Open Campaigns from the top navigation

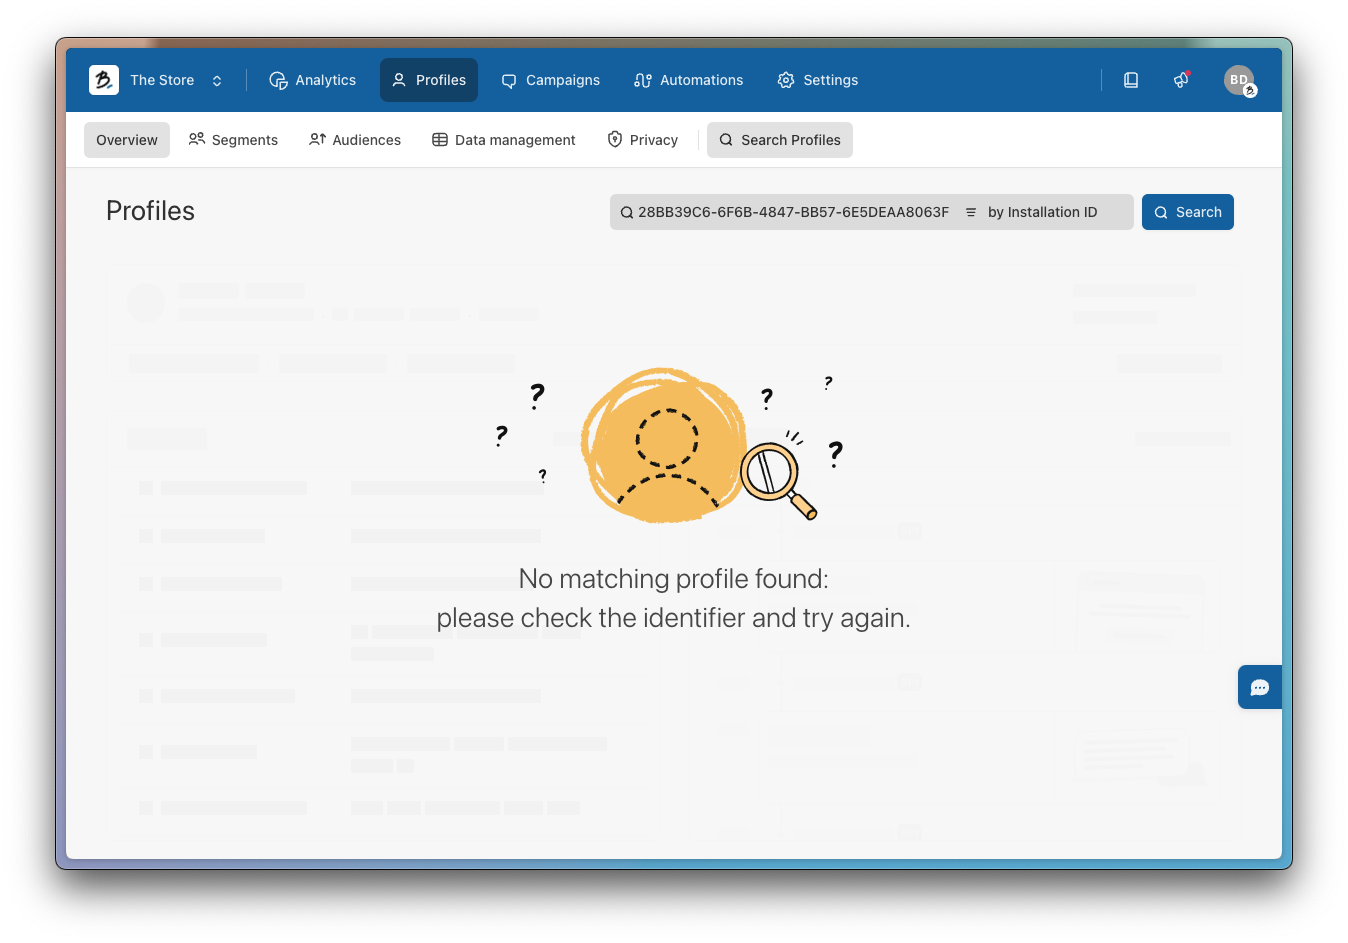coord(550,80)
